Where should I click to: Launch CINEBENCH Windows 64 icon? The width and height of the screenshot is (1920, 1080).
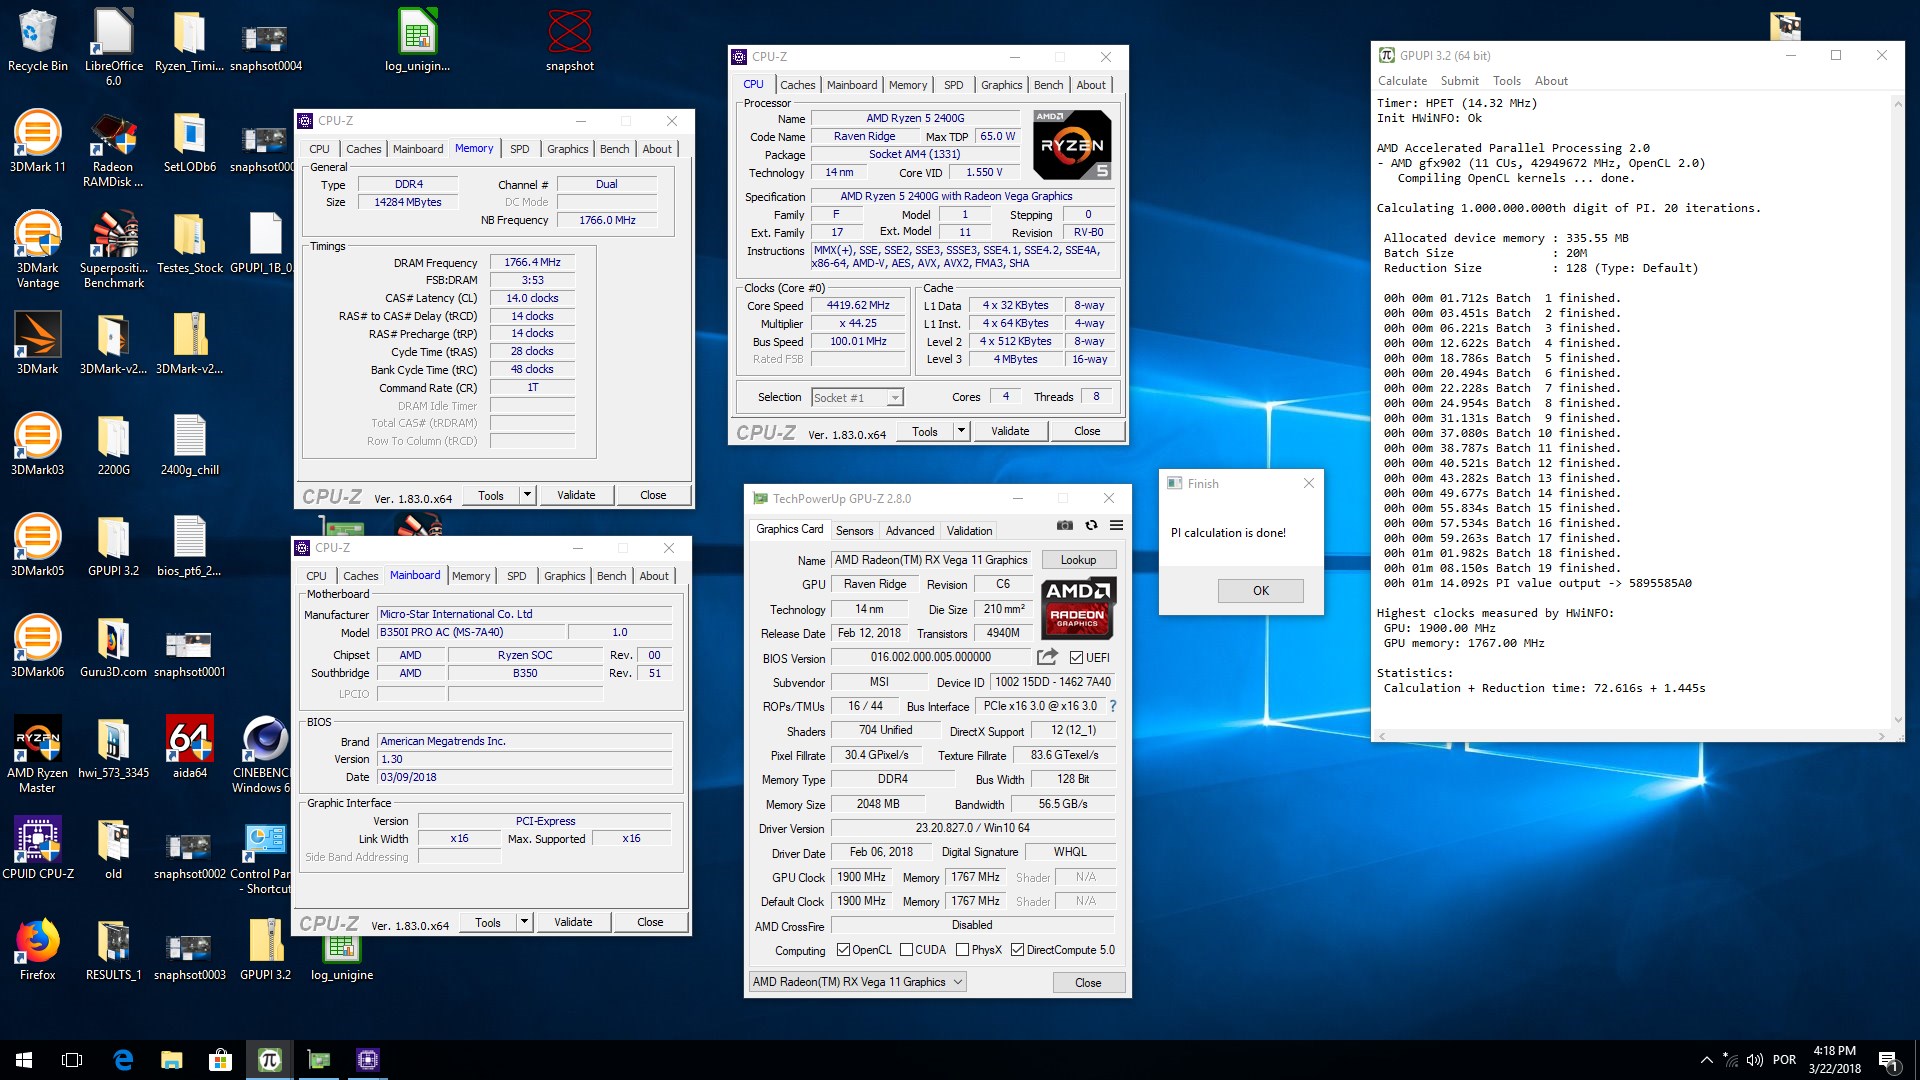[x=262, y=755]
